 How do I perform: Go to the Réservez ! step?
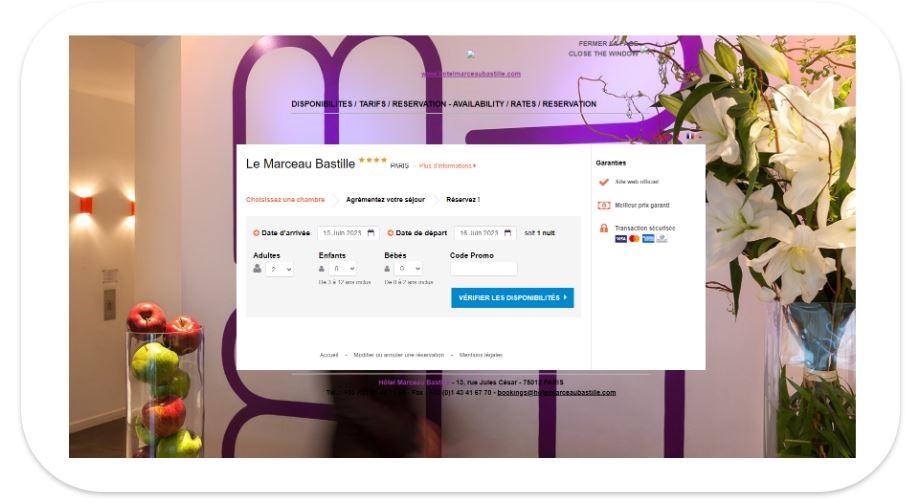(x=463, y=199)
